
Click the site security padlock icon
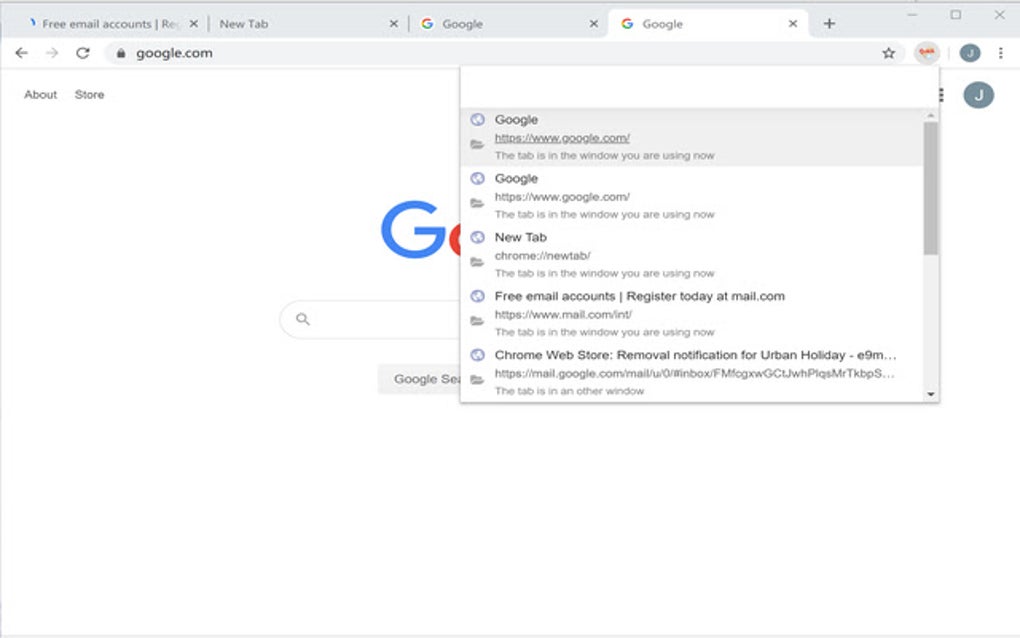click(x=120, y=52)
